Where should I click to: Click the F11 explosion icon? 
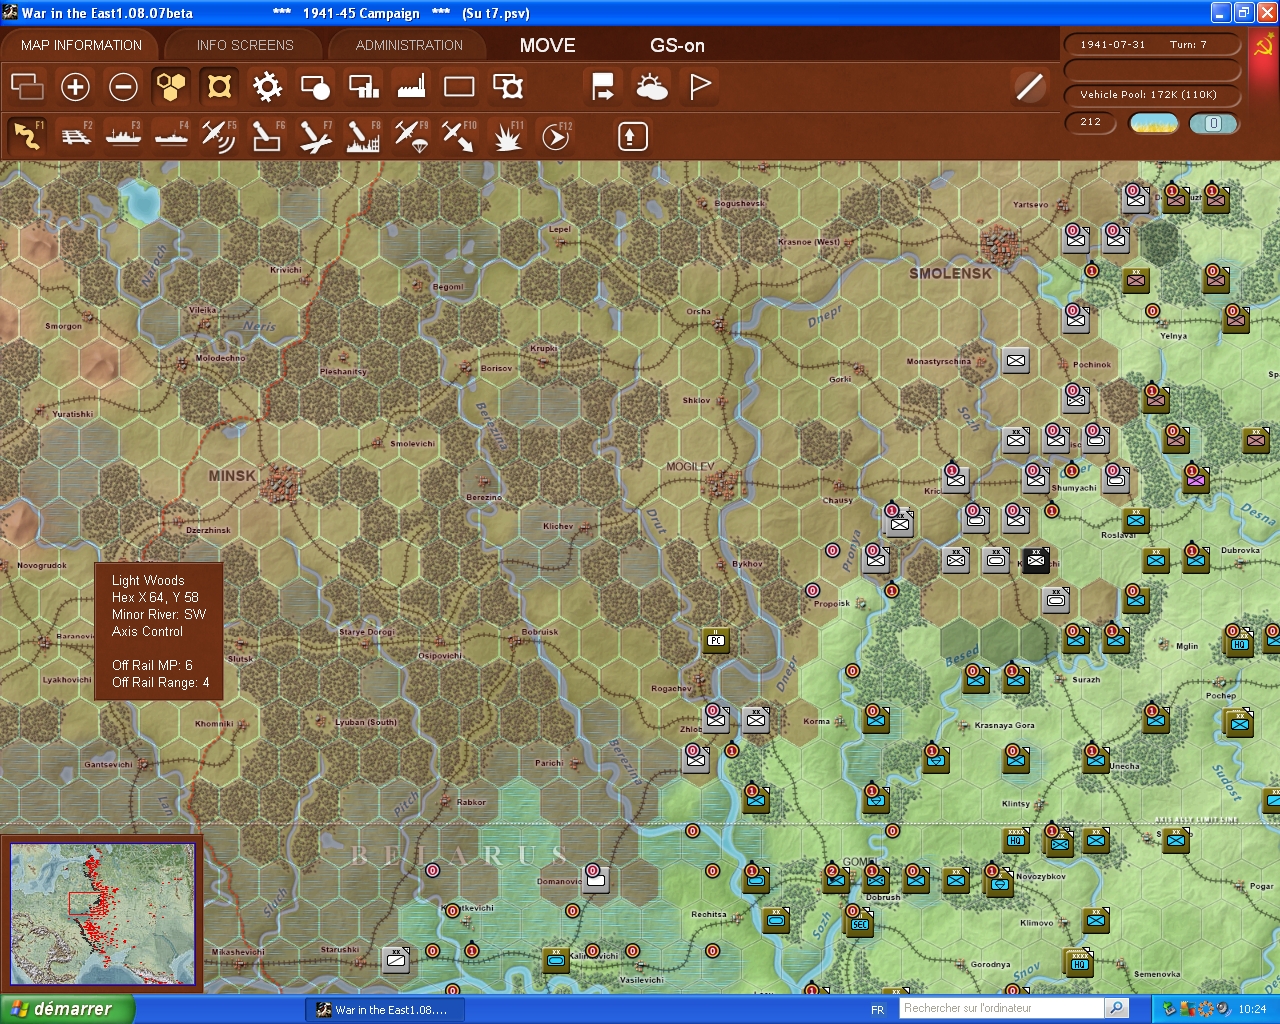[x=507, y=136]
